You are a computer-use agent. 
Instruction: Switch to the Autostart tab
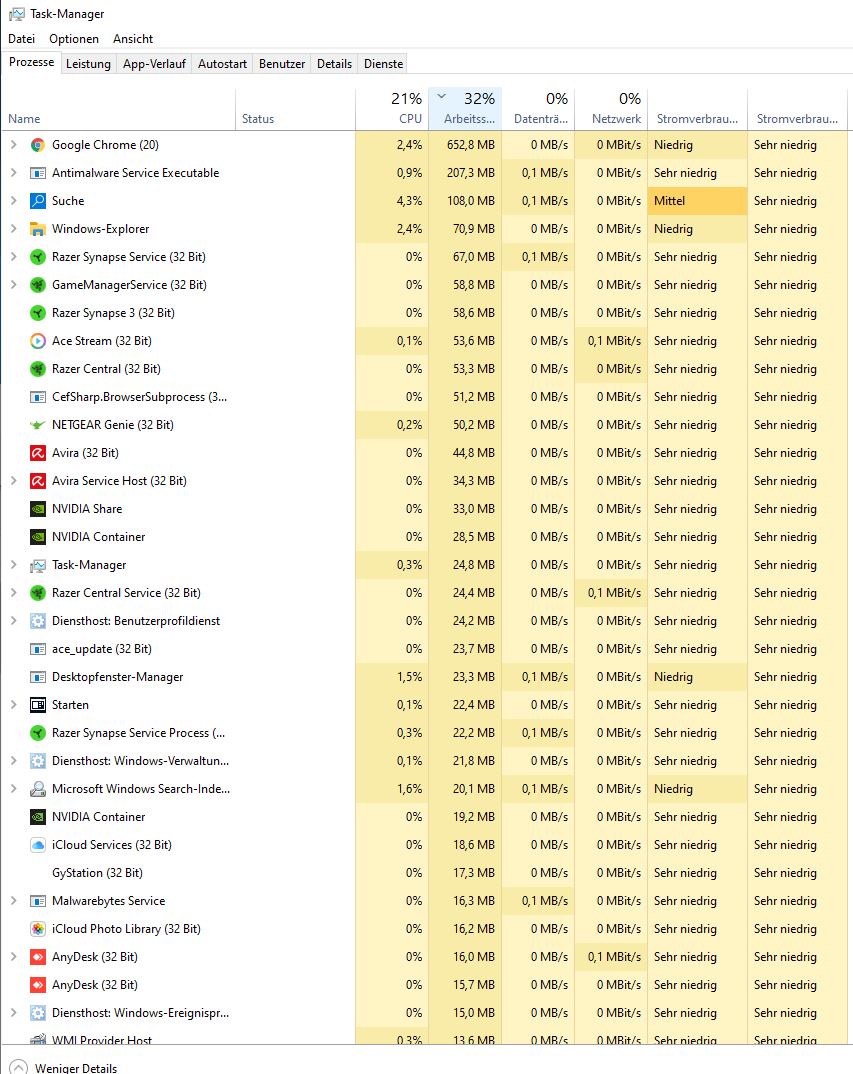point(222,64)
